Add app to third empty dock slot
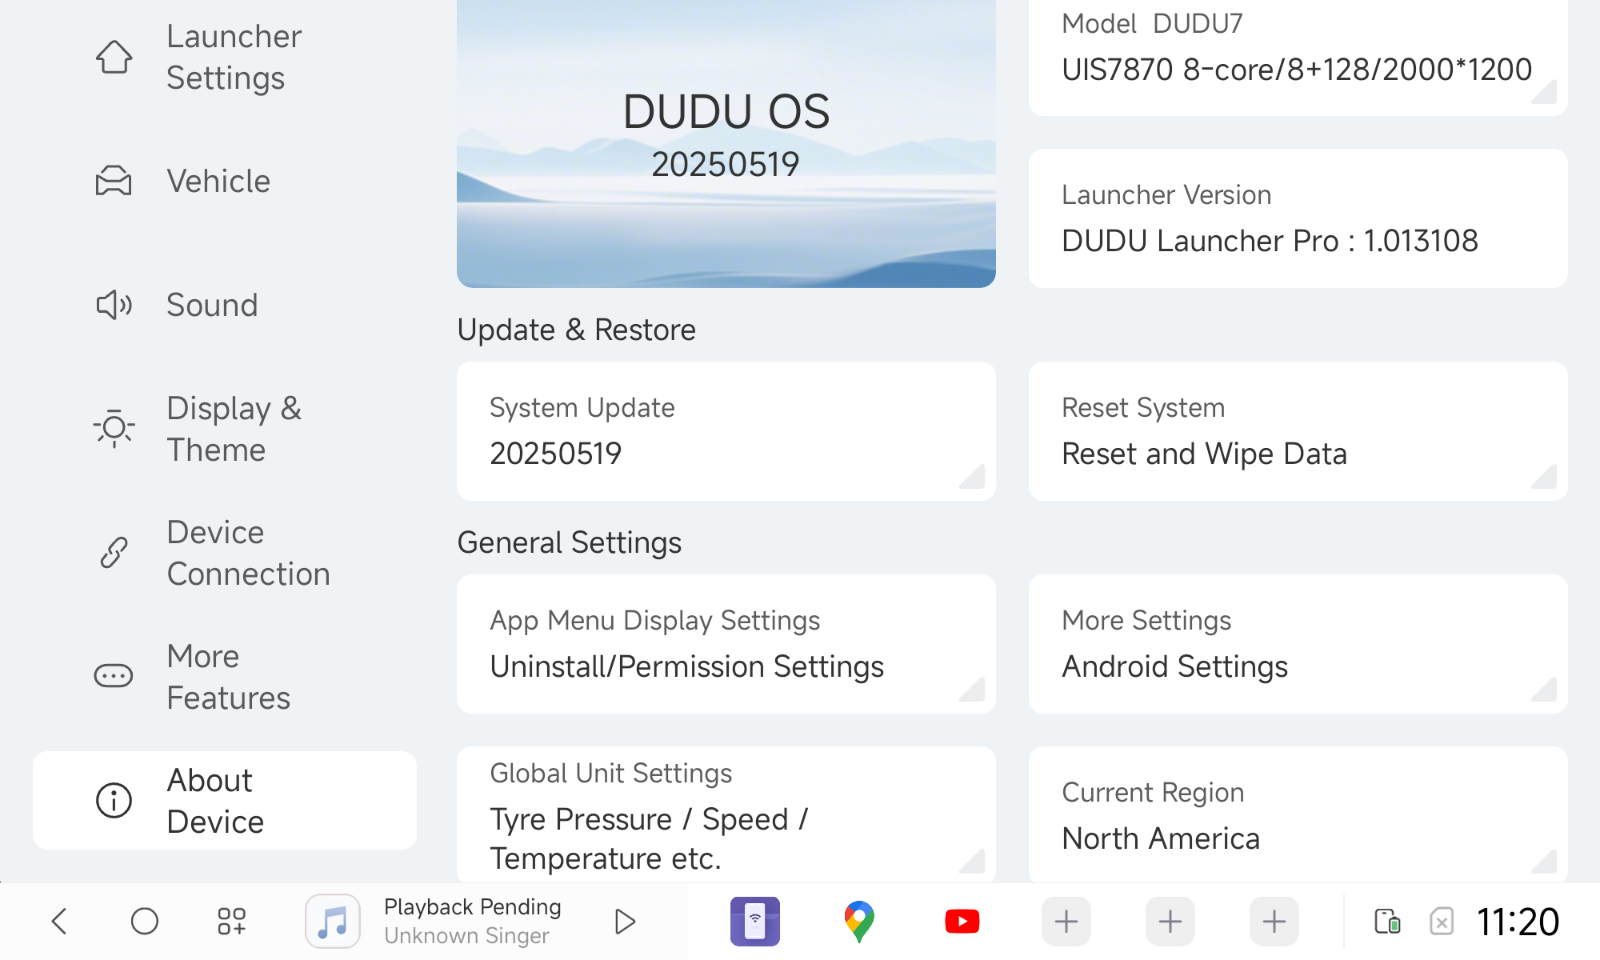The width and height of the screenshot is (1600, 960). pyautogui.click(x=1274, y=921)
